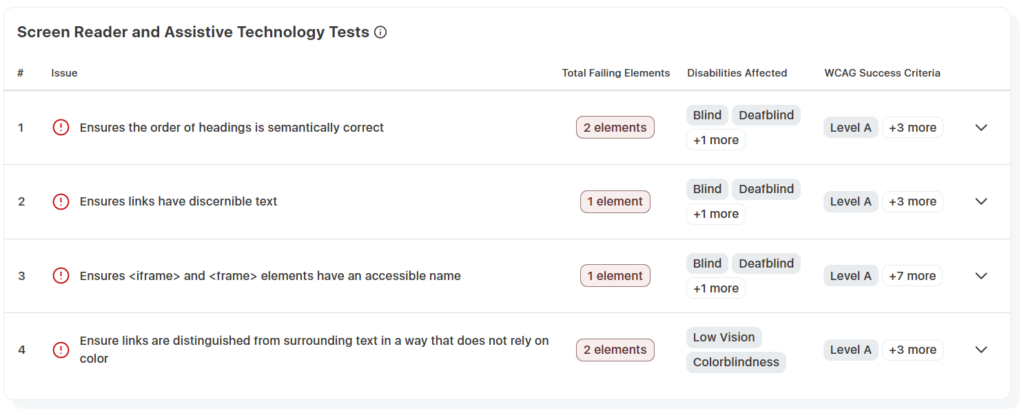Screen dimensions: 1024x409
Task: Open the '1 element' badge for iframe issue
Action: click(x=615, y=276)
